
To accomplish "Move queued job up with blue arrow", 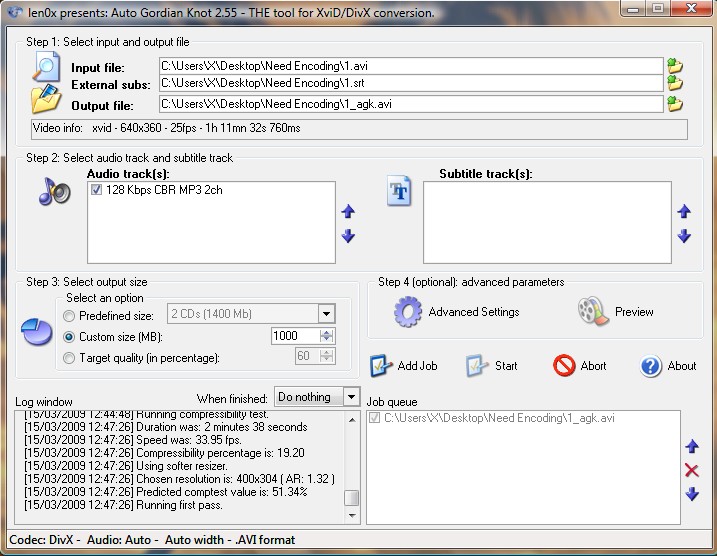I will (692, 446).
